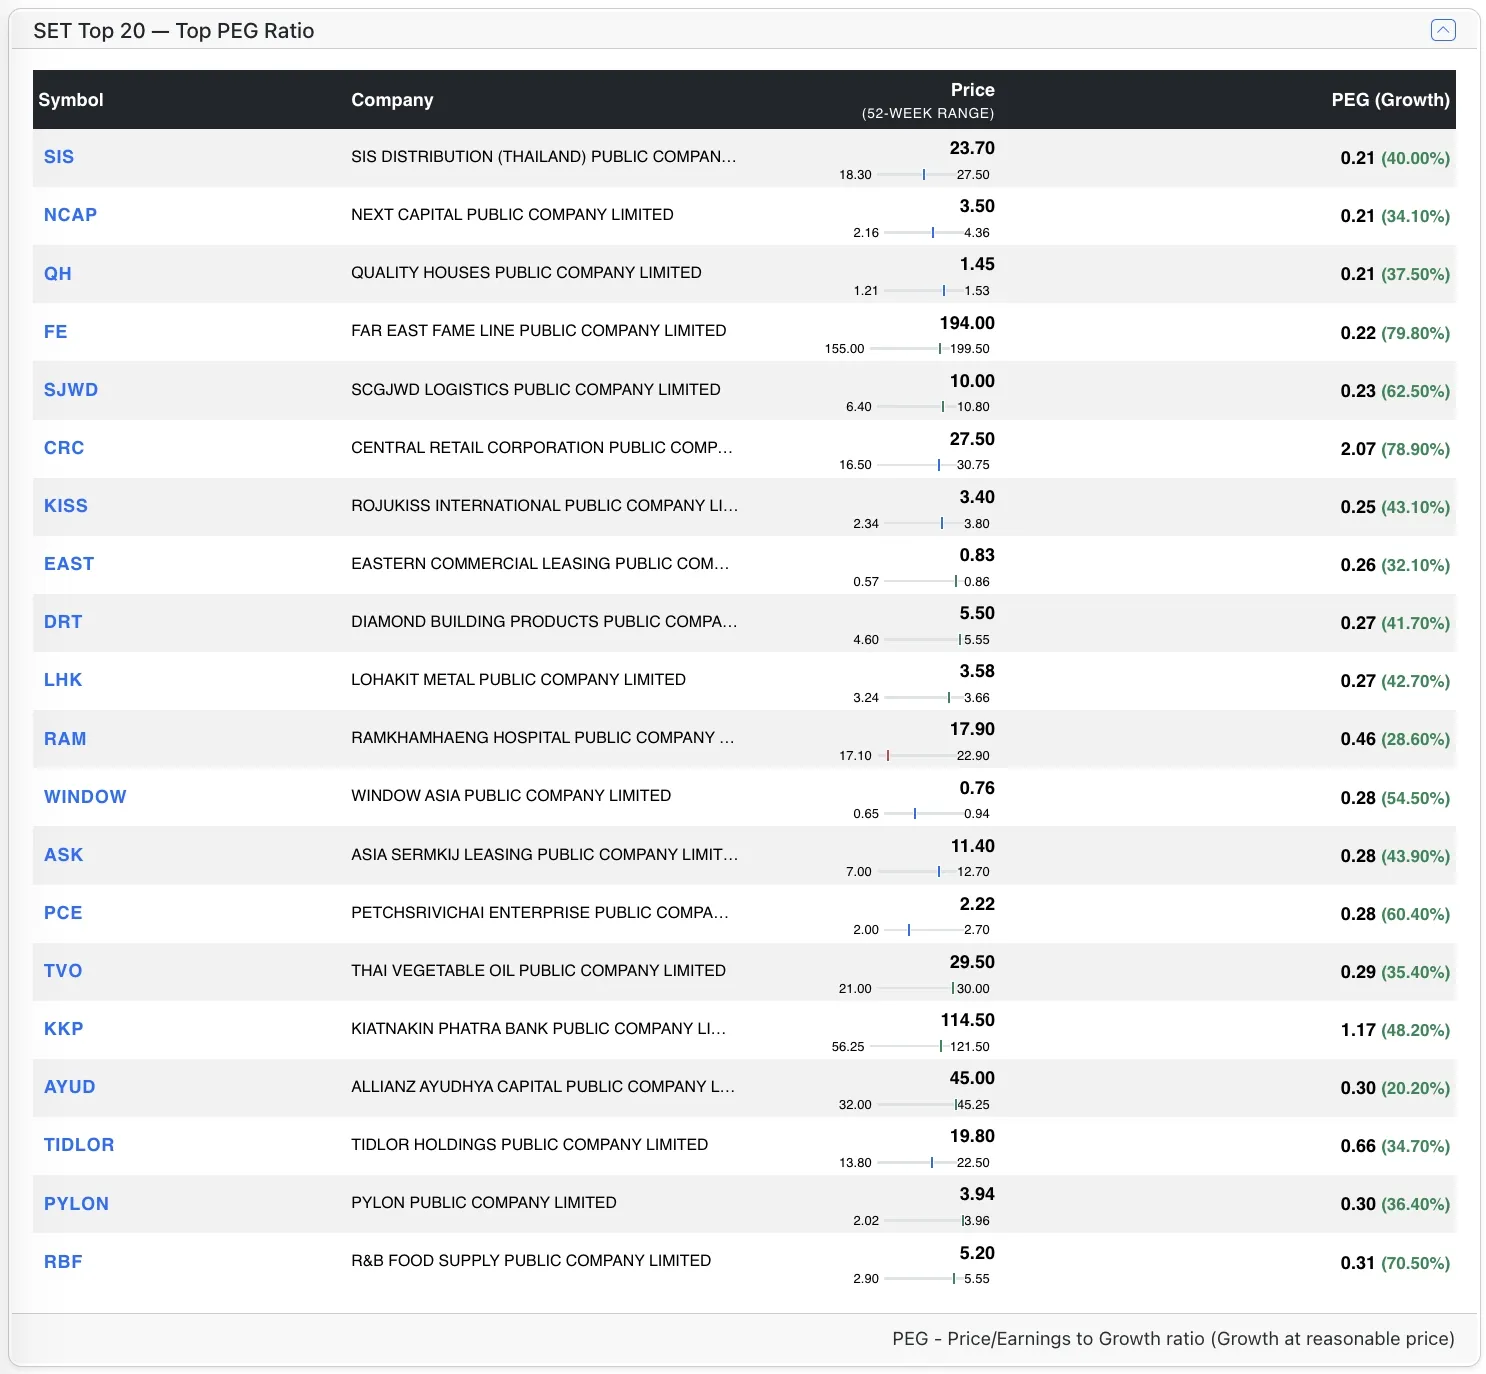
Task: Collapse the Top PEG Ratio panel
Action: pos(1443,30)
